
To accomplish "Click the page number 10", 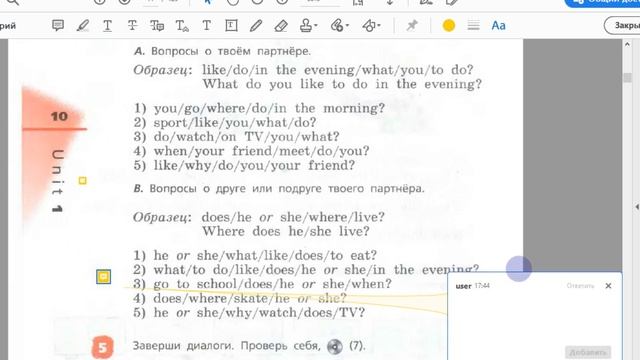I will [59, 116].
